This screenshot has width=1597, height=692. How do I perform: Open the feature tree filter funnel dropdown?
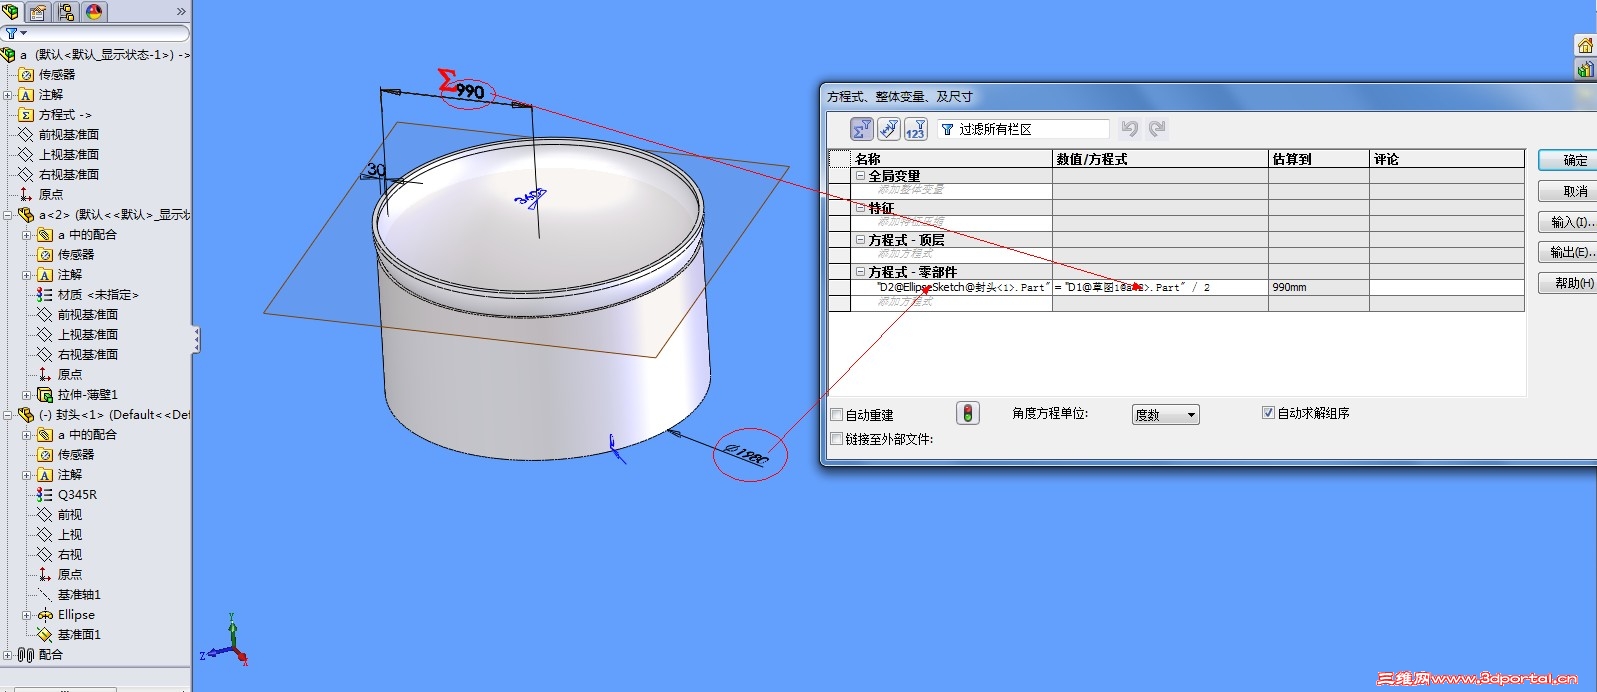15,33
